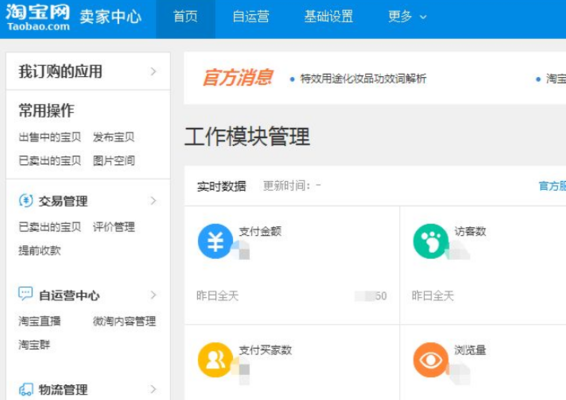
Task: Expand the 自运营中心 chevron arrow
Action: pyautogui.click(x=153, y=295)
